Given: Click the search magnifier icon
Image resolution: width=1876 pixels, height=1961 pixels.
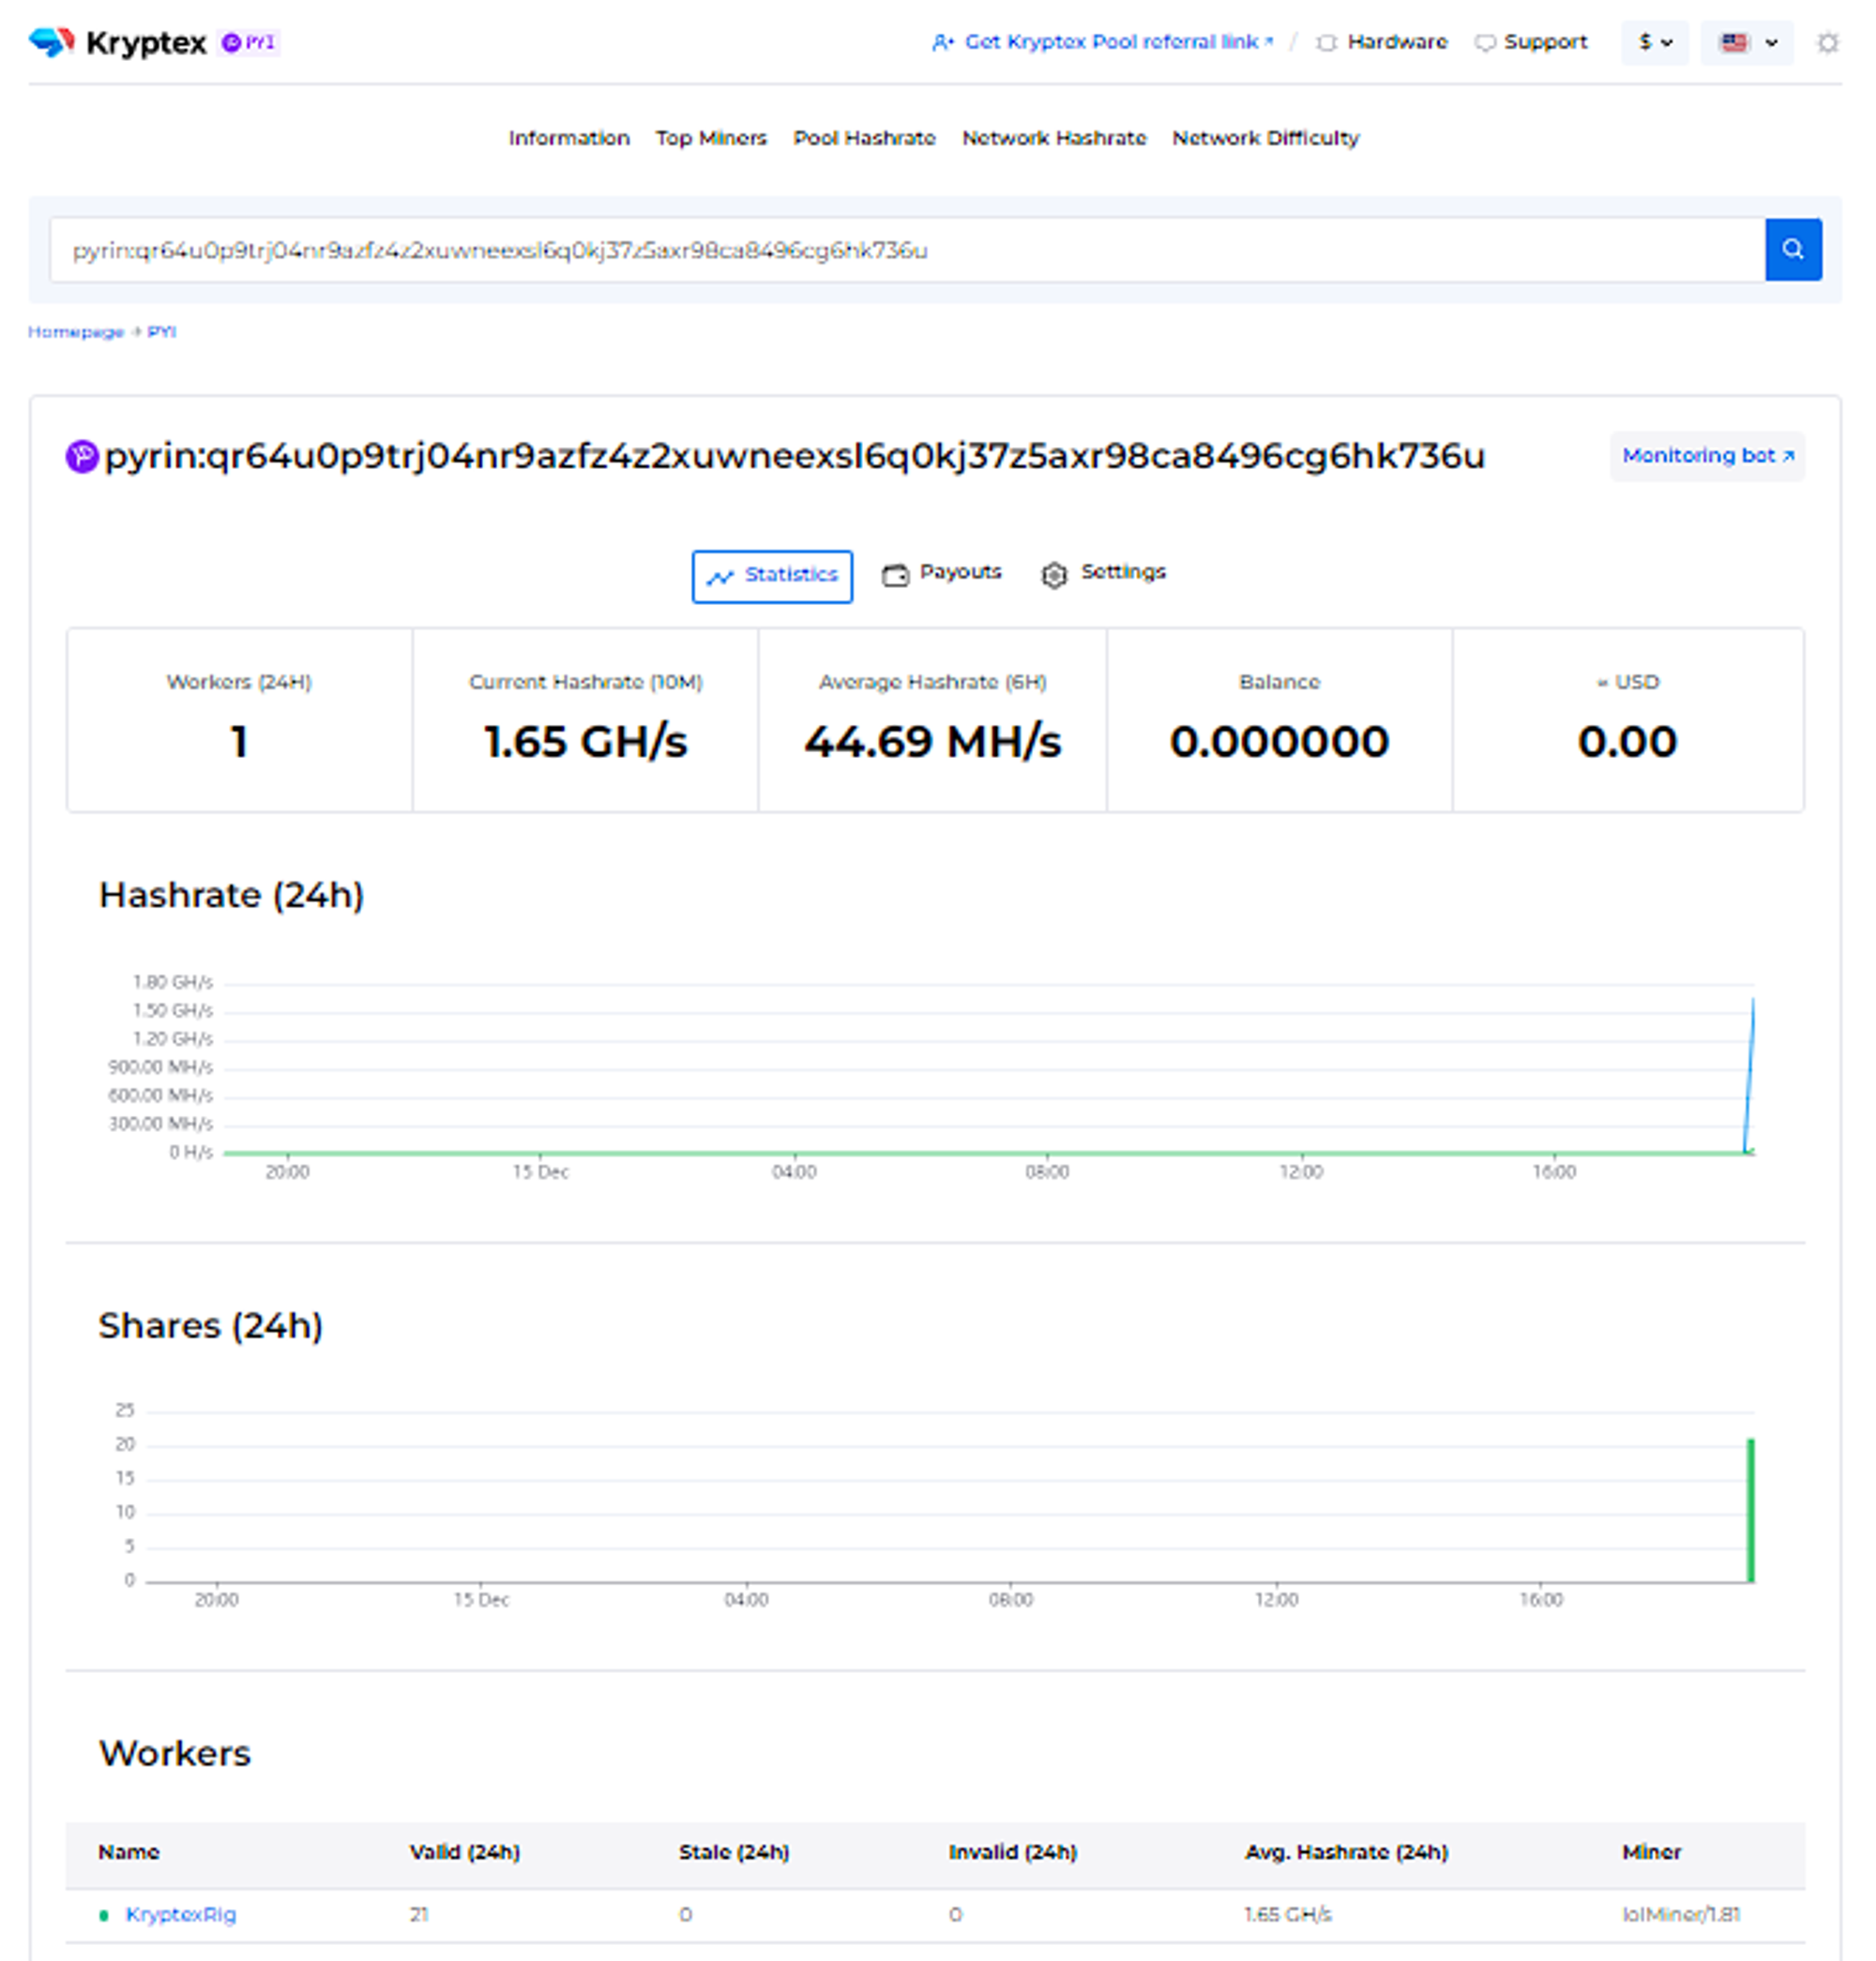Looking at the screenshot, I should (1793, 249).
